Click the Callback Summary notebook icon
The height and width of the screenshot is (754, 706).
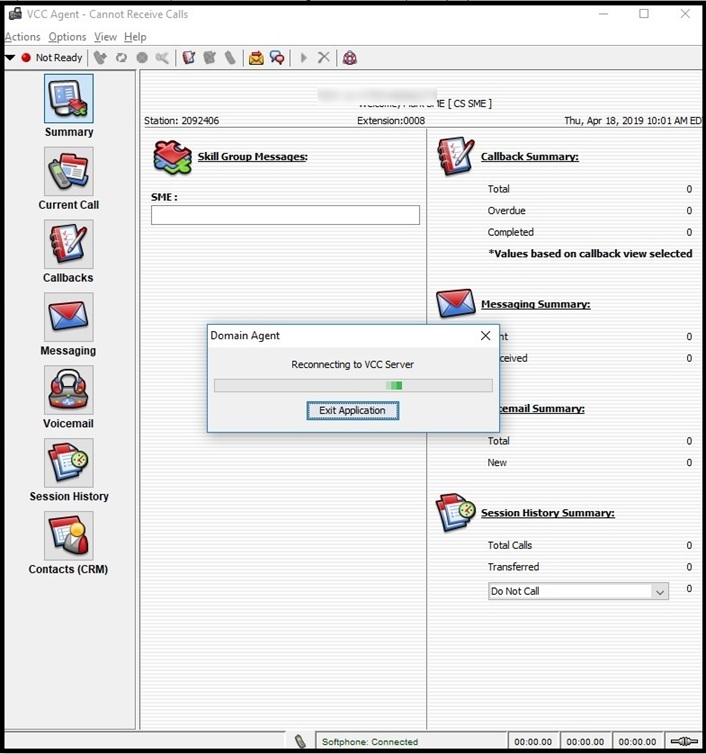(x=456, y=156)
